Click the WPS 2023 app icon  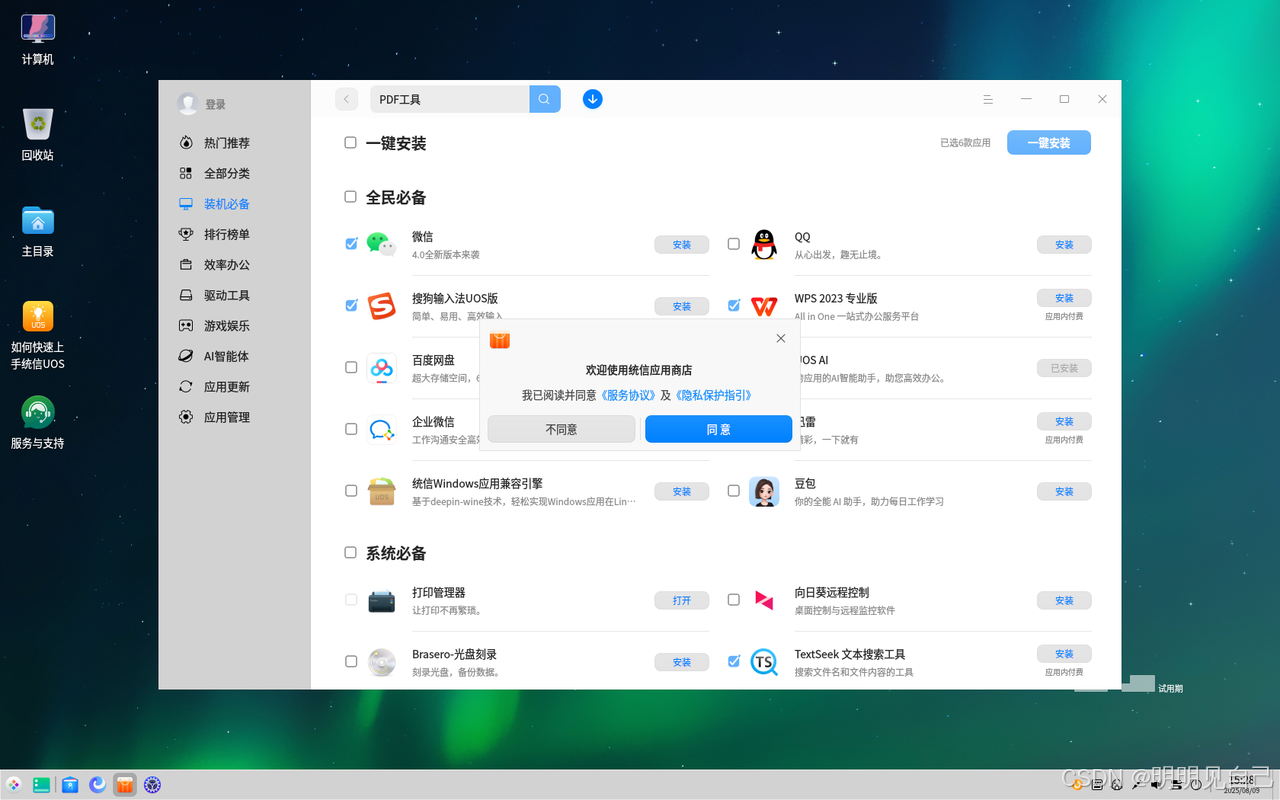click(764, 306)
